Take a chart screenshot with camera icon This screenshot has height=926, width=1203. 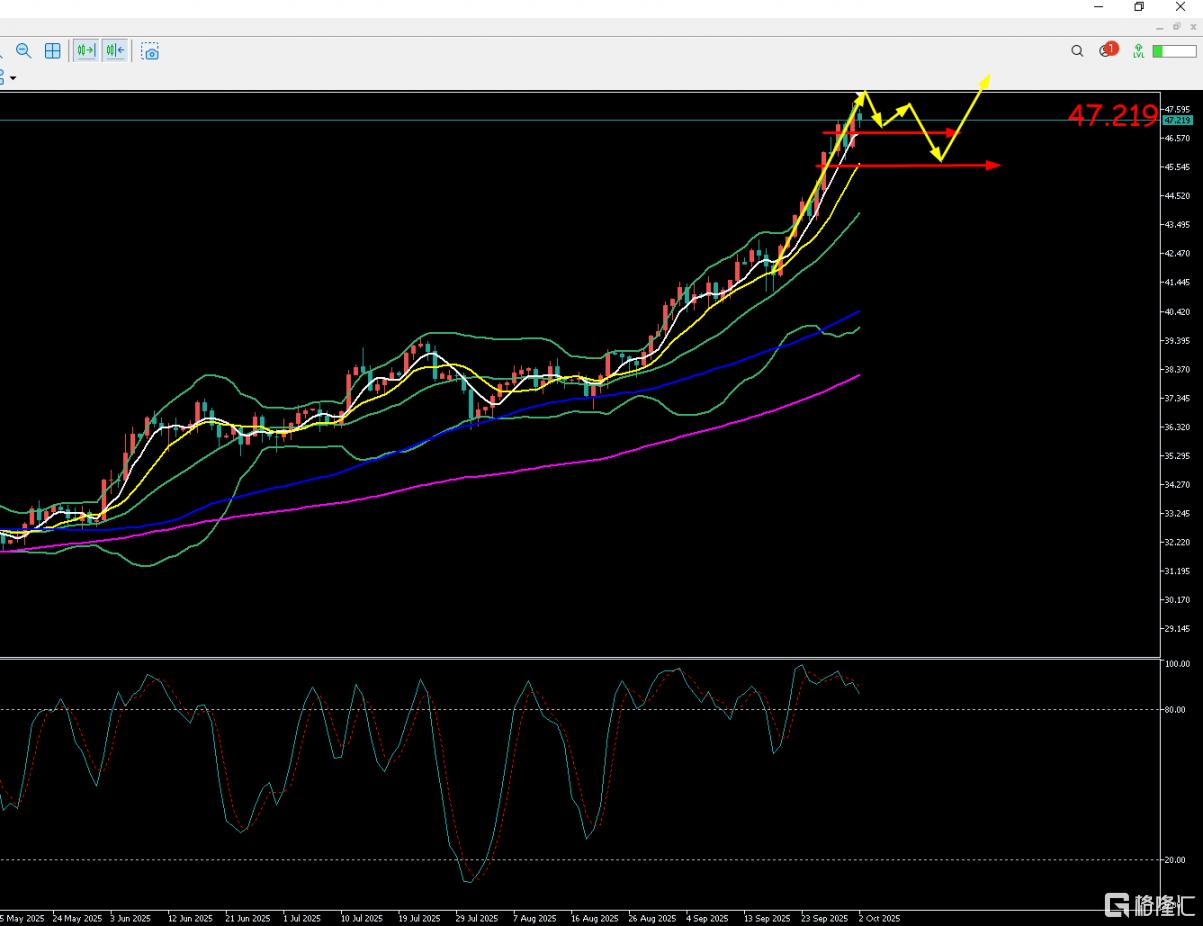pos(150,51)
